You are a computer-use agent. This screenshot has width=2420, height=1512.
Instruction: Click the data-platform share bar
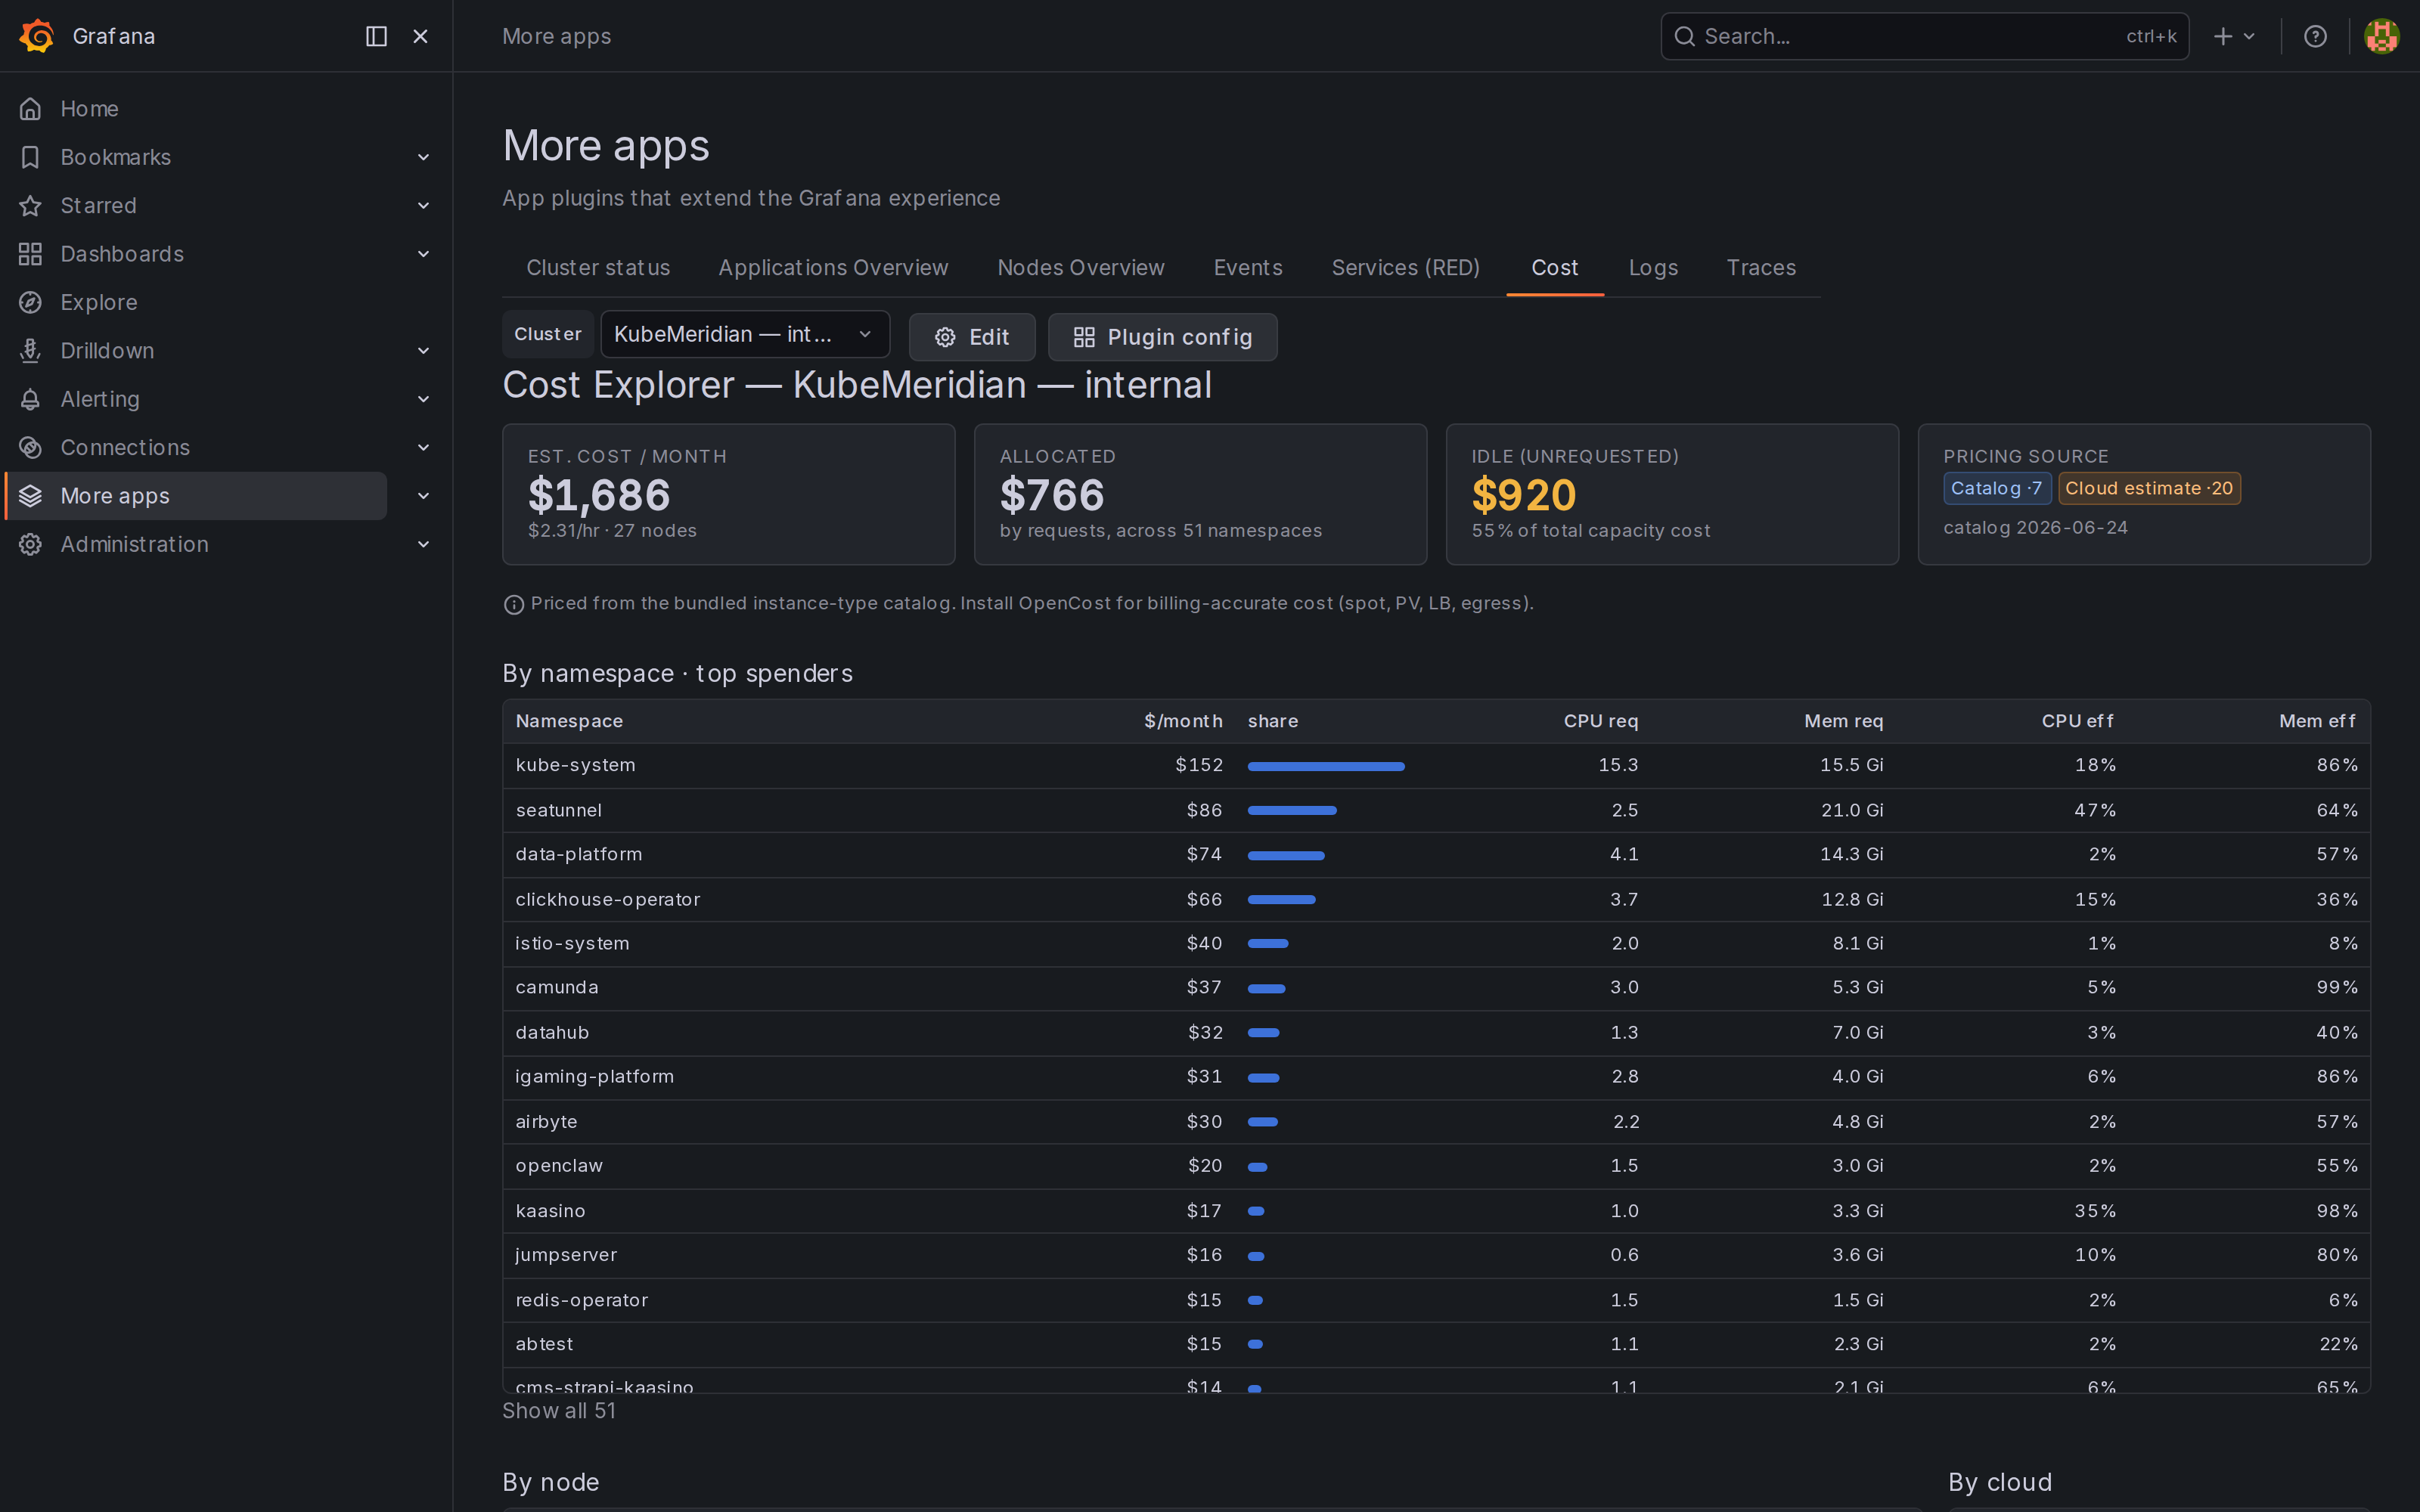click(1286, 855)
